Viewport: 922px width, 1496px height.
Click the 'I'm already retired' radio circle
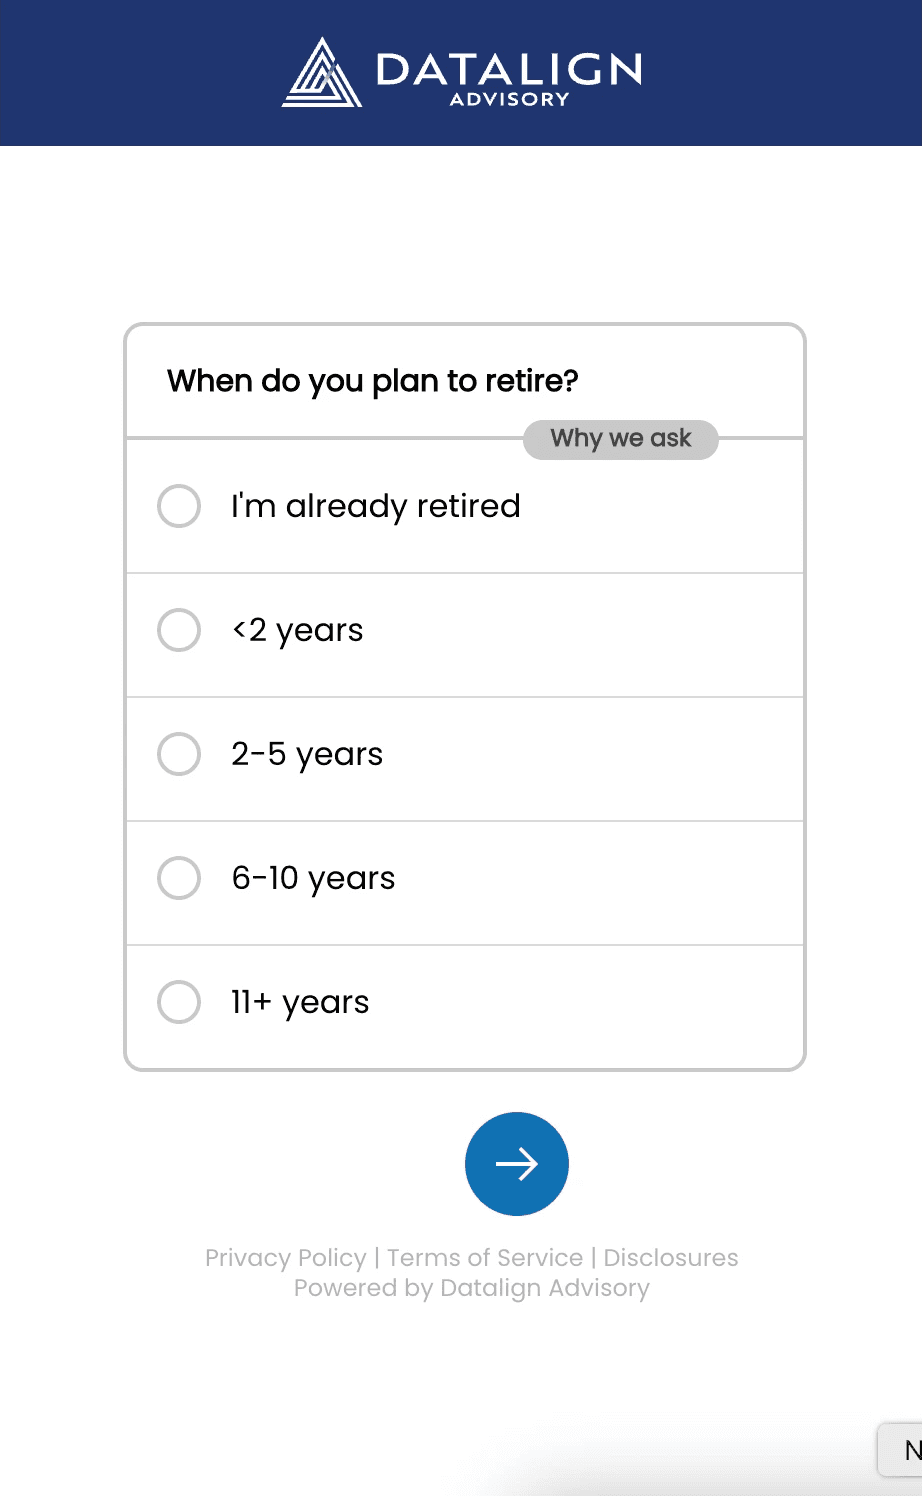click(179, 506)
